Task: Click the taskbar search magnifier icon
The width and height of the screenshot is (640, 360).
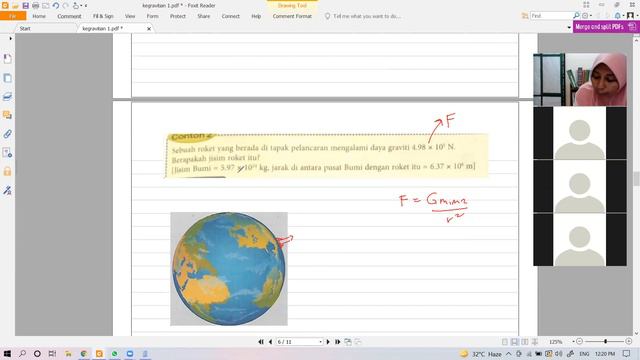Action: coord(22,353)
